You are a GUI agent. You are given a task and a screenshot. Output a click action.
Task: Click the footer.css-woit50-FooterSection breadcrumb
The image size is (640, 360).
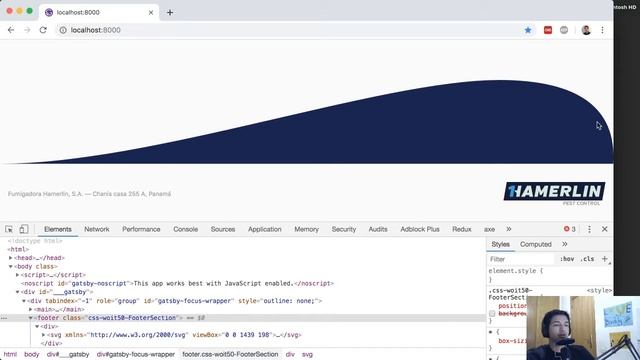coord(230,354)
